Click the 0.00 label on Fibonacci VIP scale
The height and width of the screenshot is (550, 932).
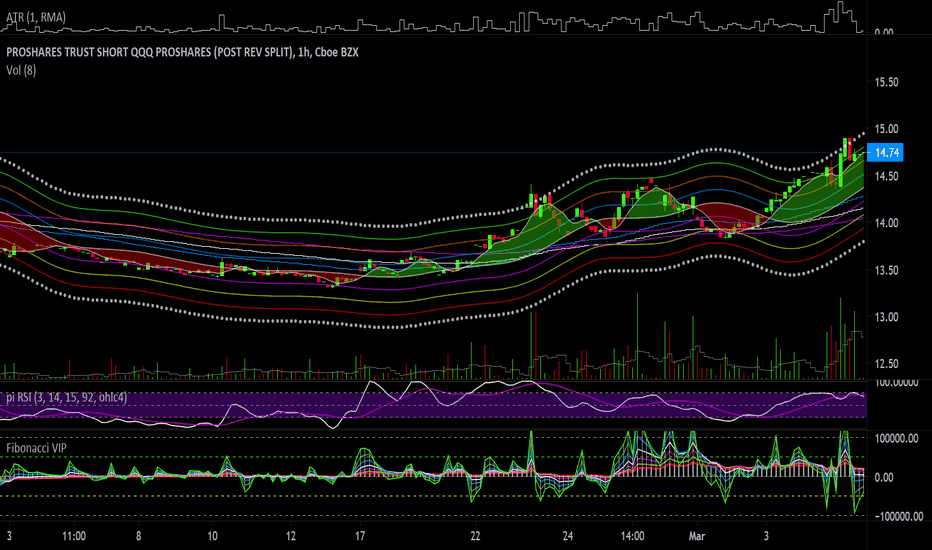(x=884, y=477)
